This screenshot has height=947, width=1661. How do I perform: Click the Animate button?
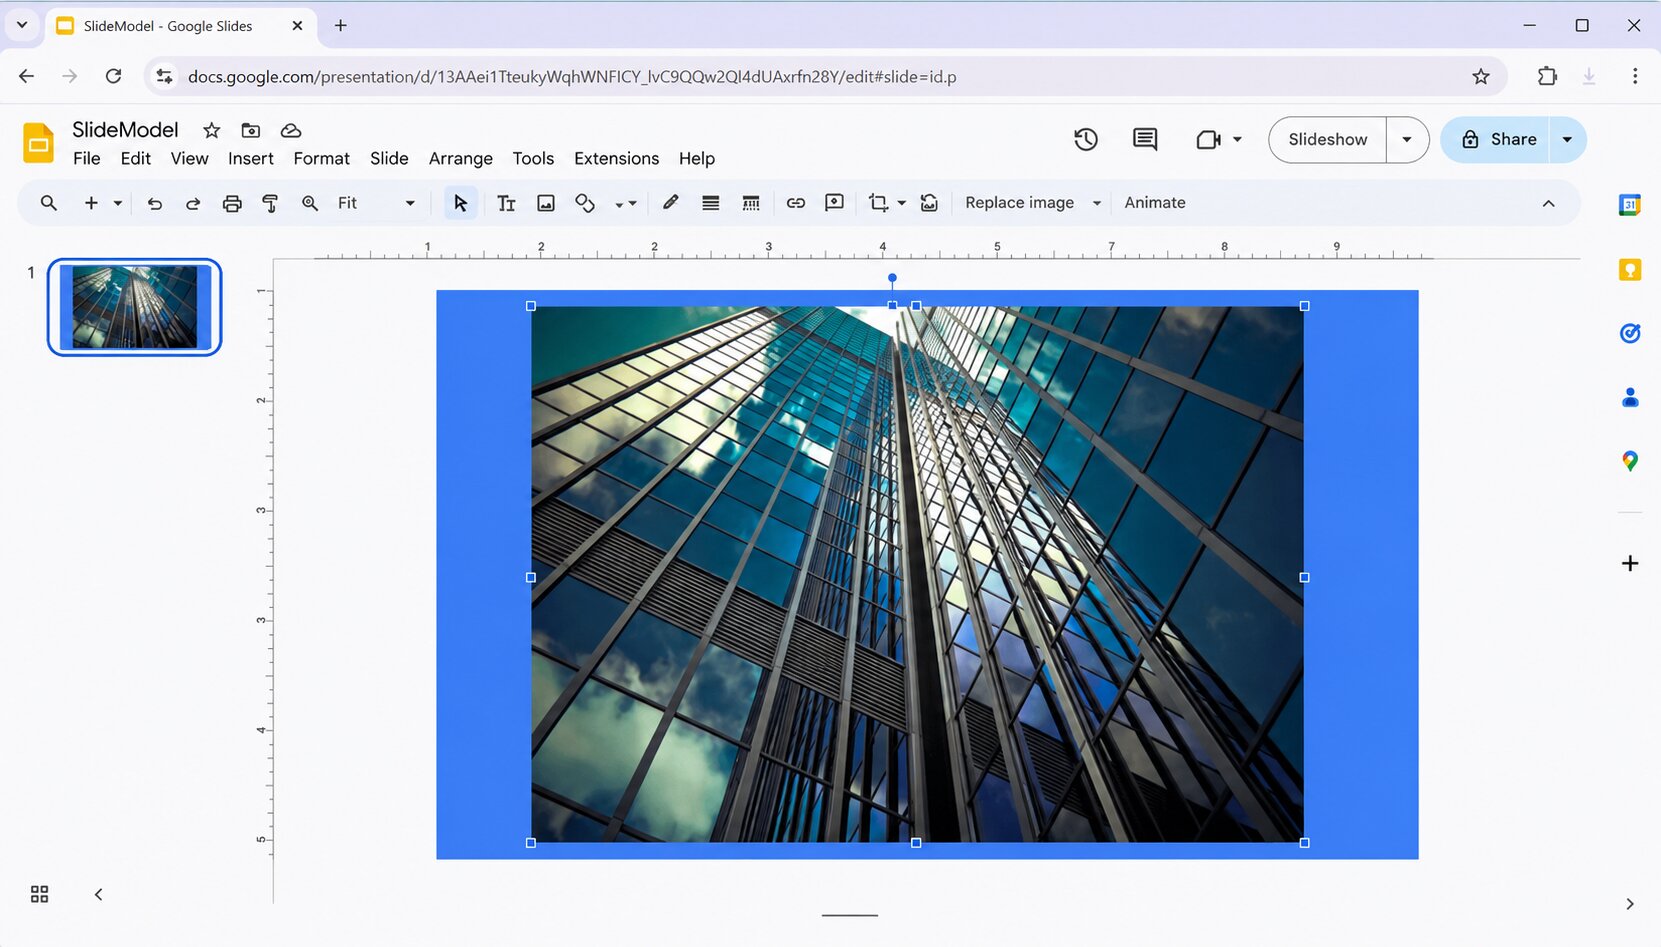tap(1155, 203)
